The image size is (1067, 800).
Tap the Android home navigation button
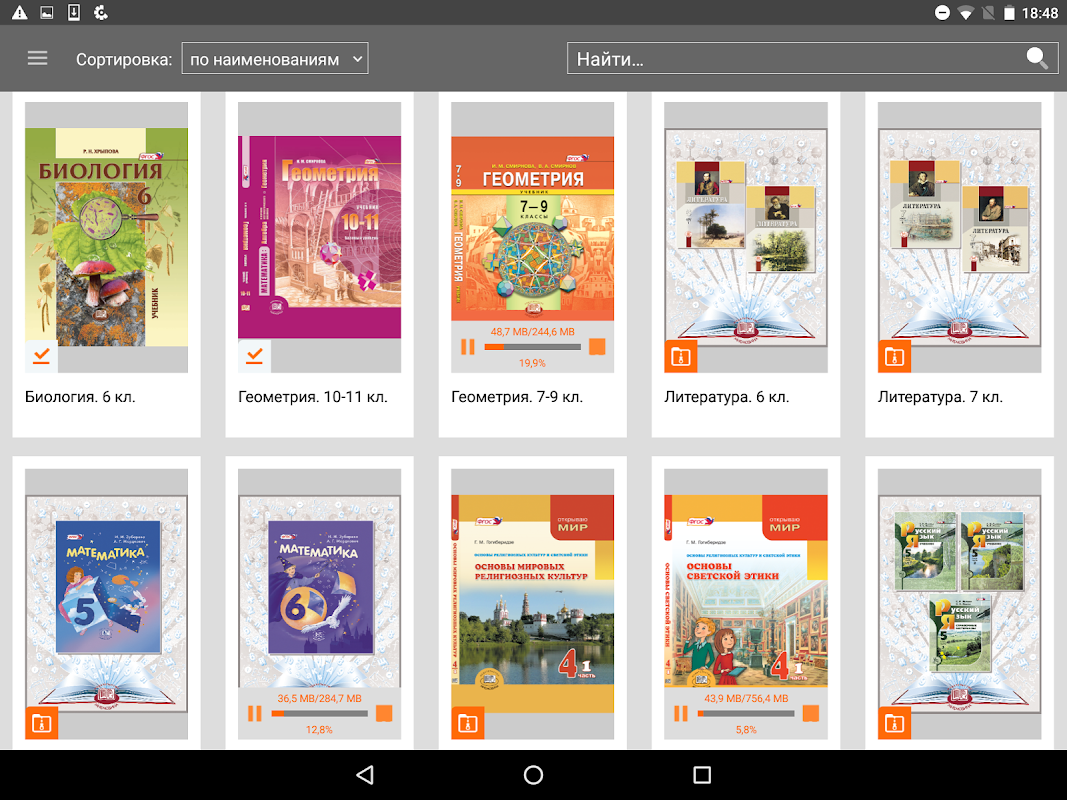point(534,775)
